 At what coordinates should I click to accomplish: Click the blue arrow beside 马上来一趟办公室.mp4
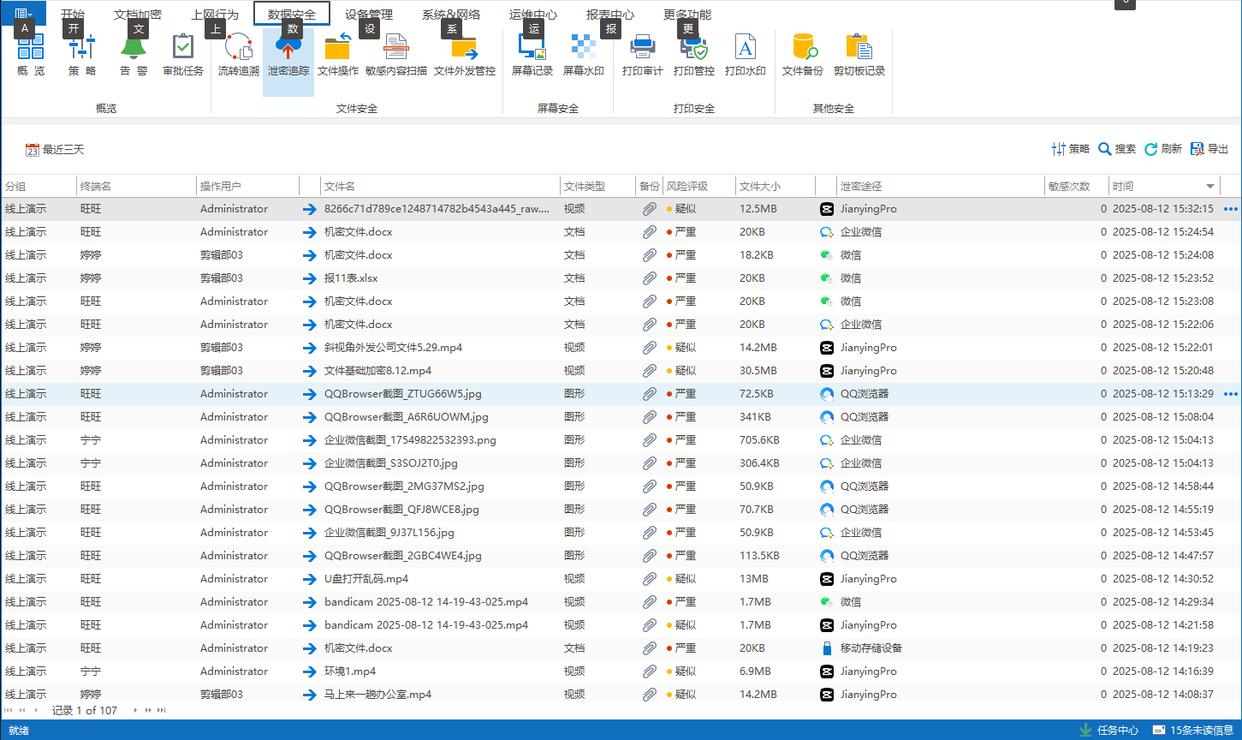309,694
